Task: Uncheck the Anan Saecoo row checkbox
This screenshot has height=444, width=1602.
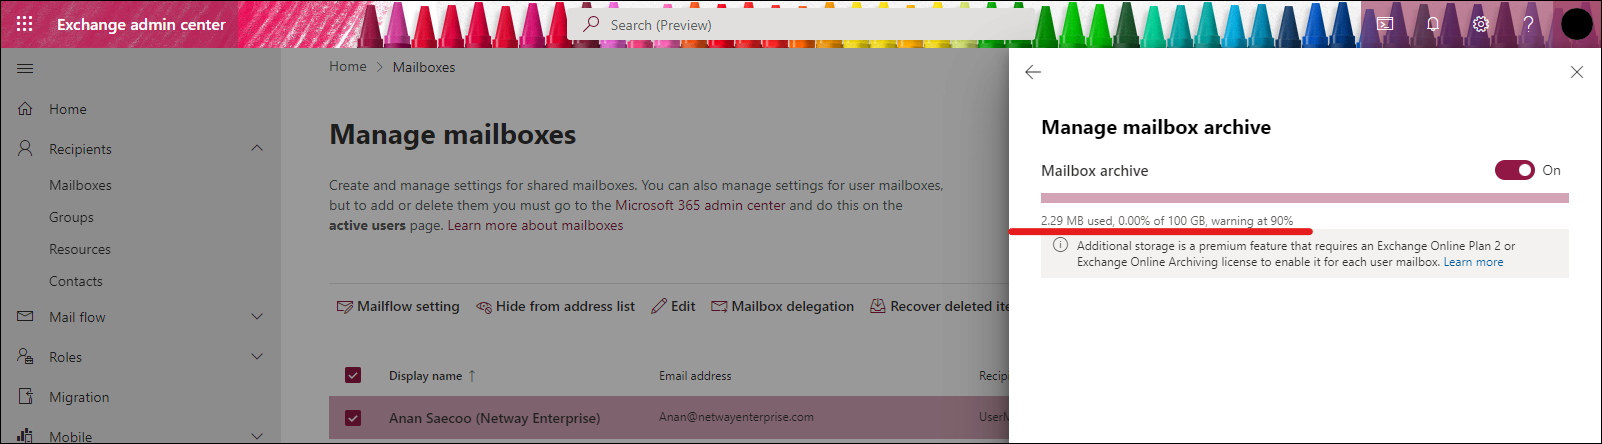Action: pyautogui.click(x=353, y=418)
